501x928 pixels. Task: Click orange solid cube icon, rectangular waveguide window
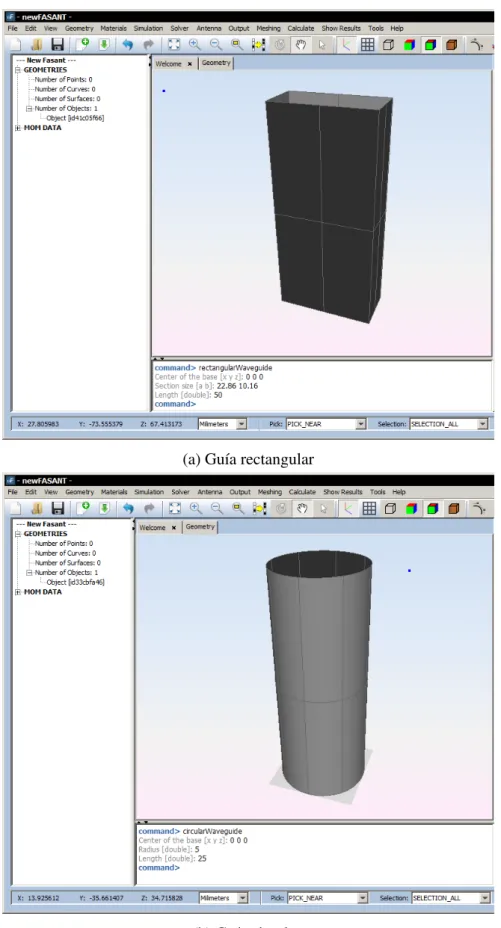(451, 44)
